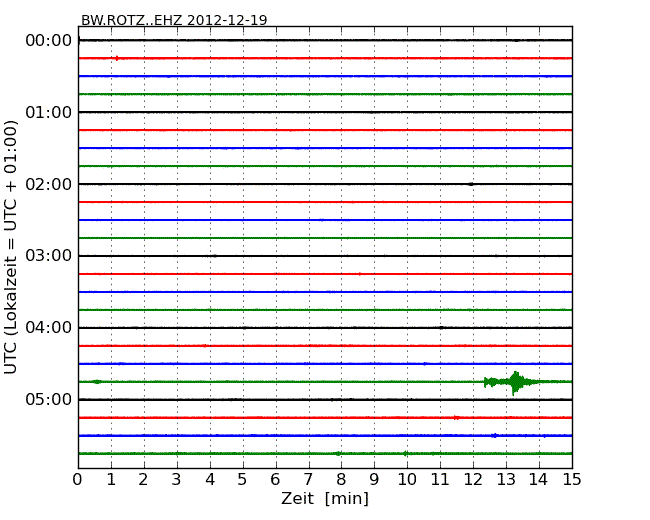Click the x-axis tick label 3
This screenshot has height=520, width=650.
(177, 480)
